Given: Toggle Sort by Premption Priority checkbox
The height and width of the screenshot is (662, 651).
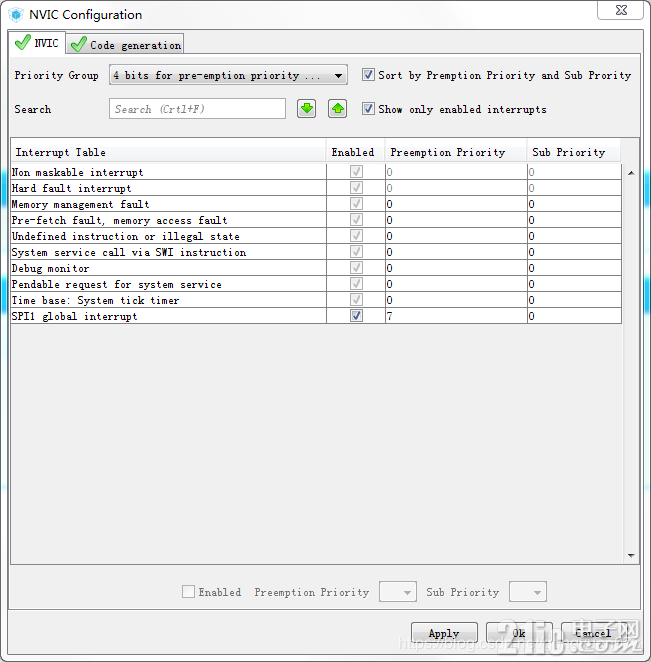Looking at the screenshot, I should tap(368, 75).
